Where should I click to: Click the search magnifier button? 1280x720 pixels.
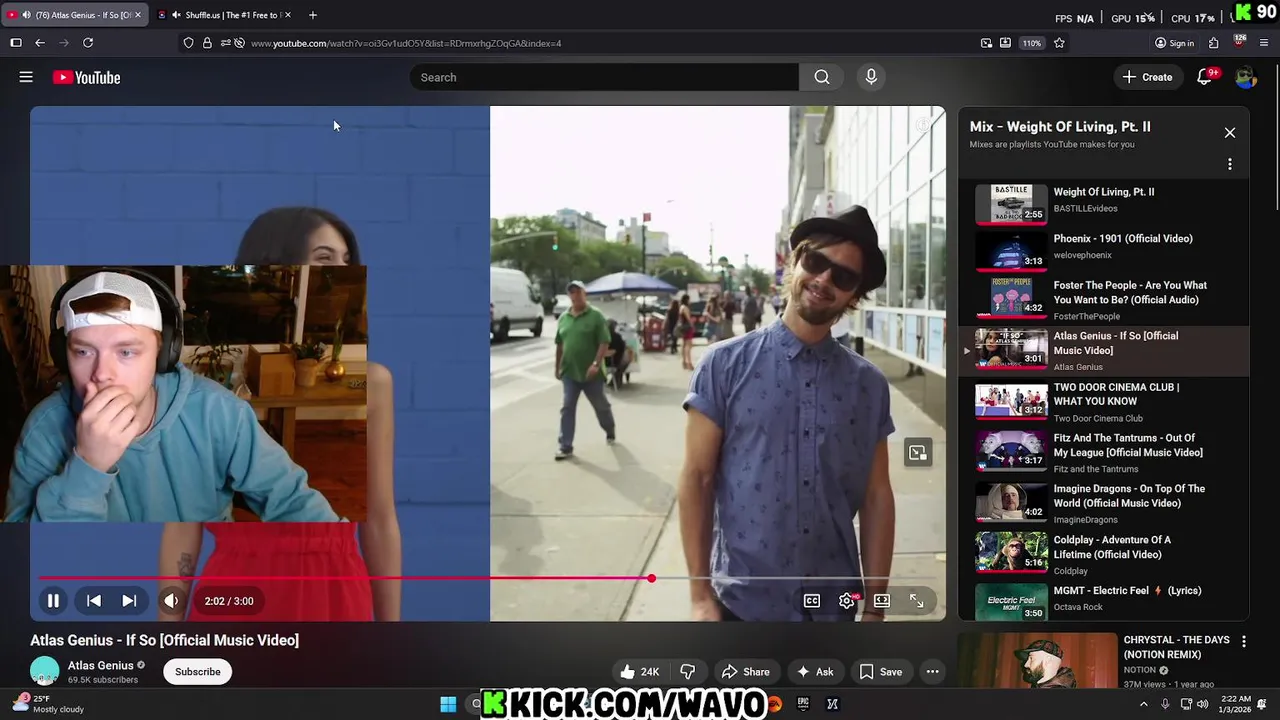click(822, 77)
